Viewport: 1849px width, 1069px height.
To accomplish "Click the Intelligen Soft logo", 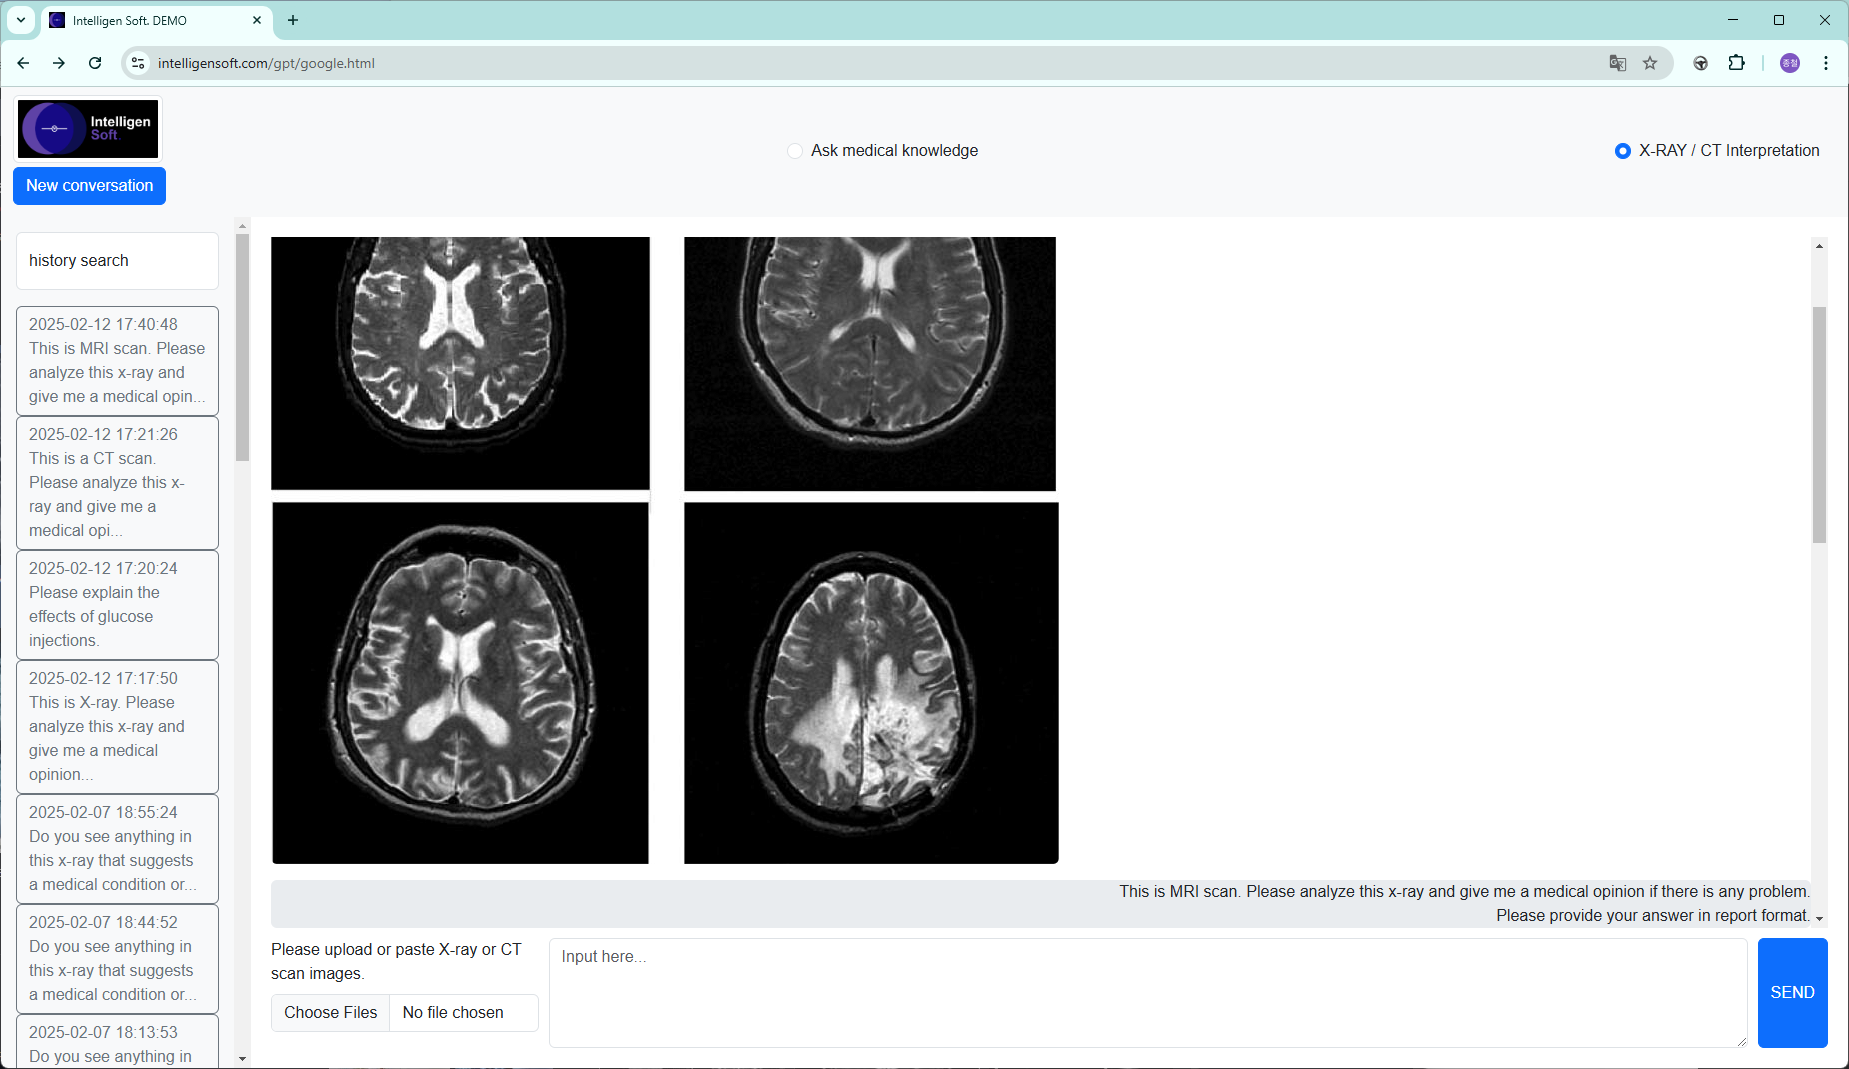I will pos(88,128).
